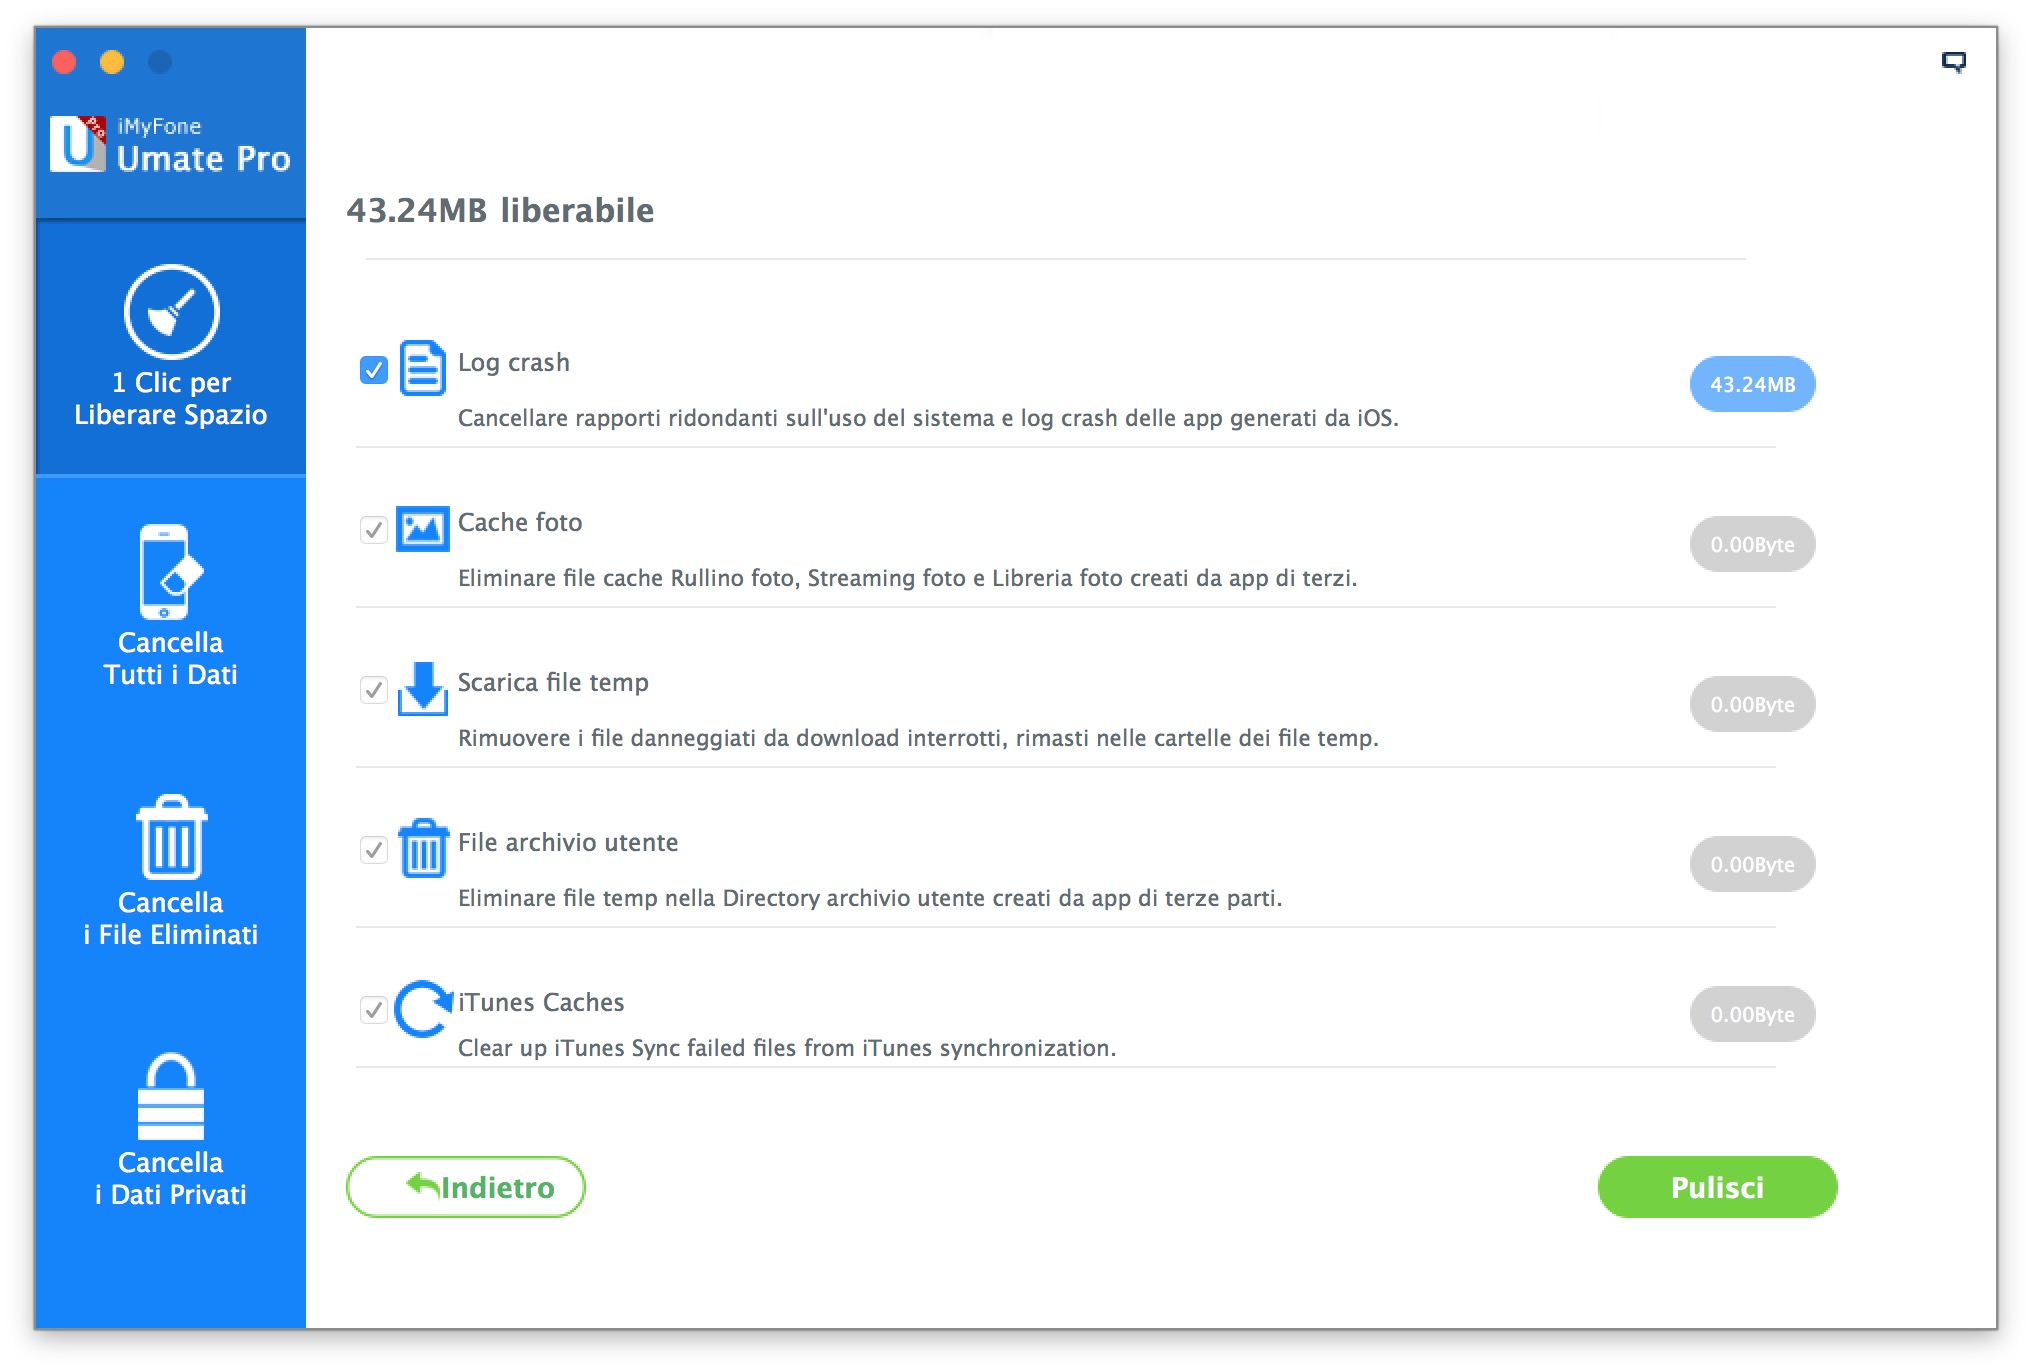Image resolution: width=2032 pixels, height=1372 pixels.
Task: Open the Cancella i Dati Privati section
Action: coord(171,1130)
